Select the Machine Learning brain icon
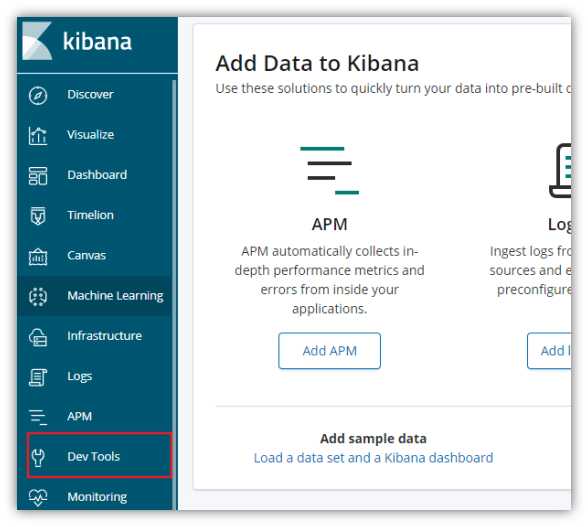Screen dimensions: 588x527 point(38,296)
